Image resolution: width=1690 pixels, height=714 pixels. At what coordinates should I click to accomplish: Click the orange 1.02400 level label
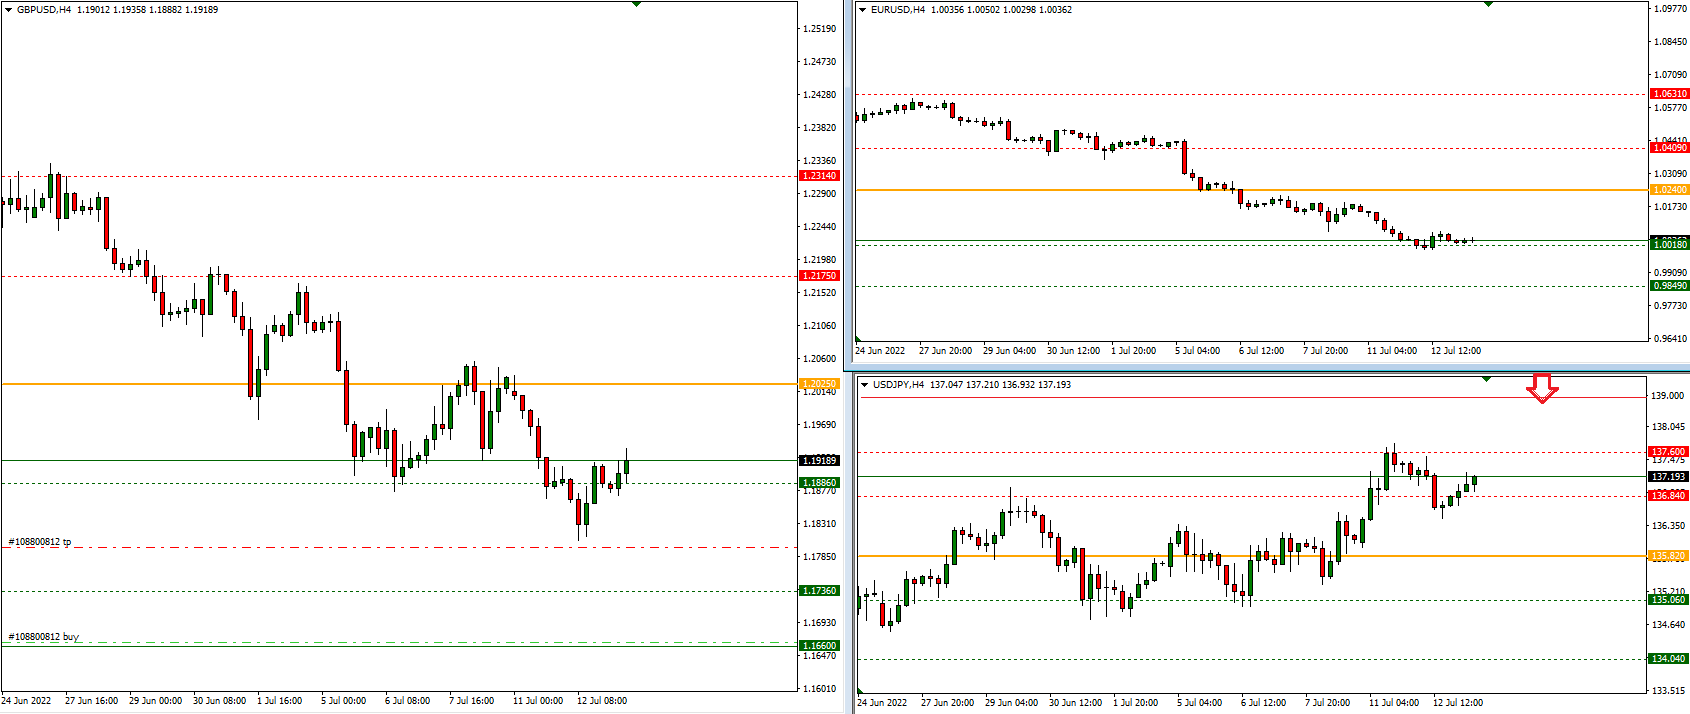tap(1669, 190)
